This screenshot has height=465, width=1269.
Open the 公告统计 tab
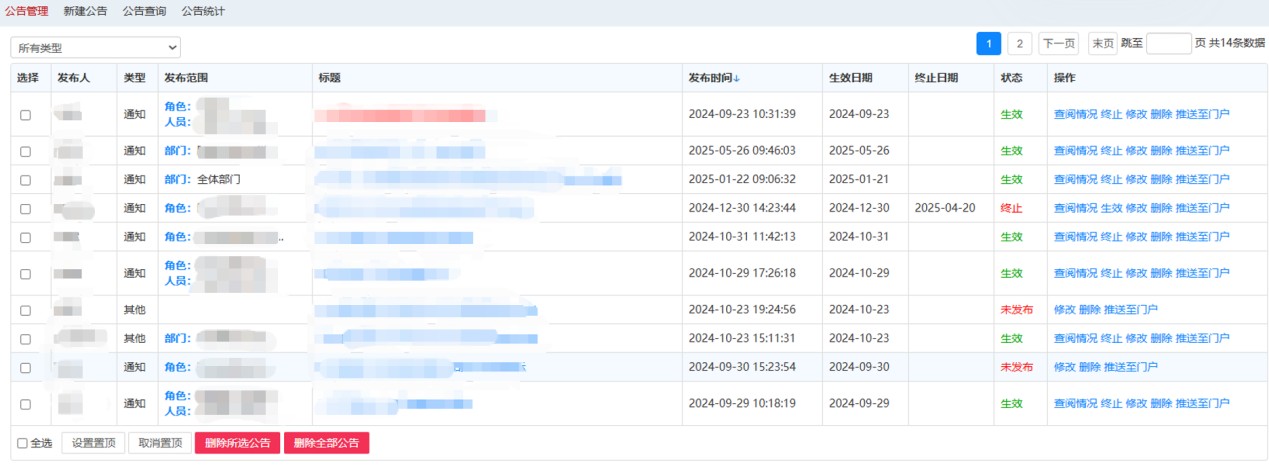(x=203, y=11)
